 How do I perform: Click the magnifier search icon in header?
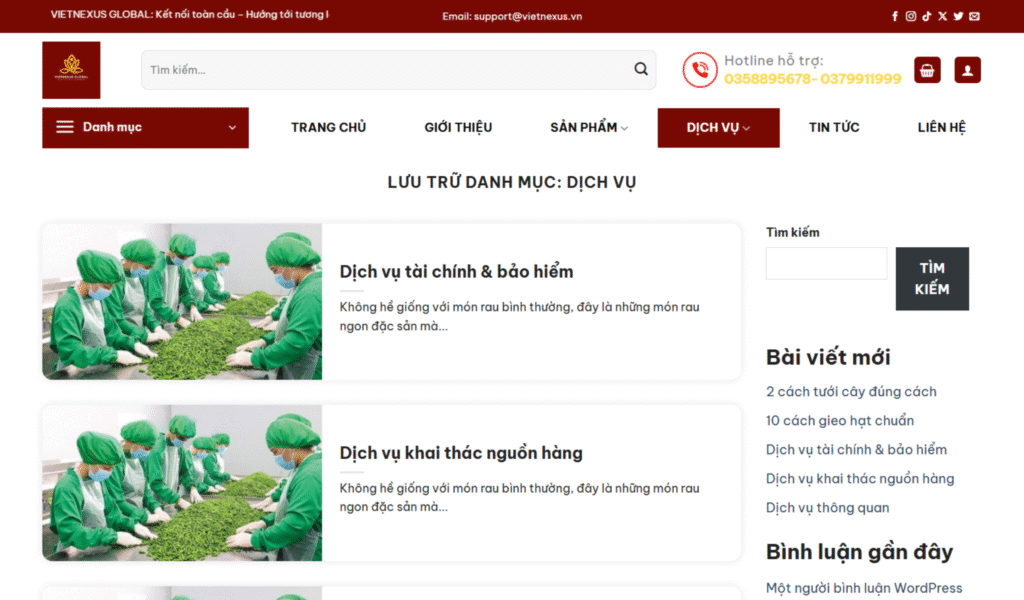641,70
